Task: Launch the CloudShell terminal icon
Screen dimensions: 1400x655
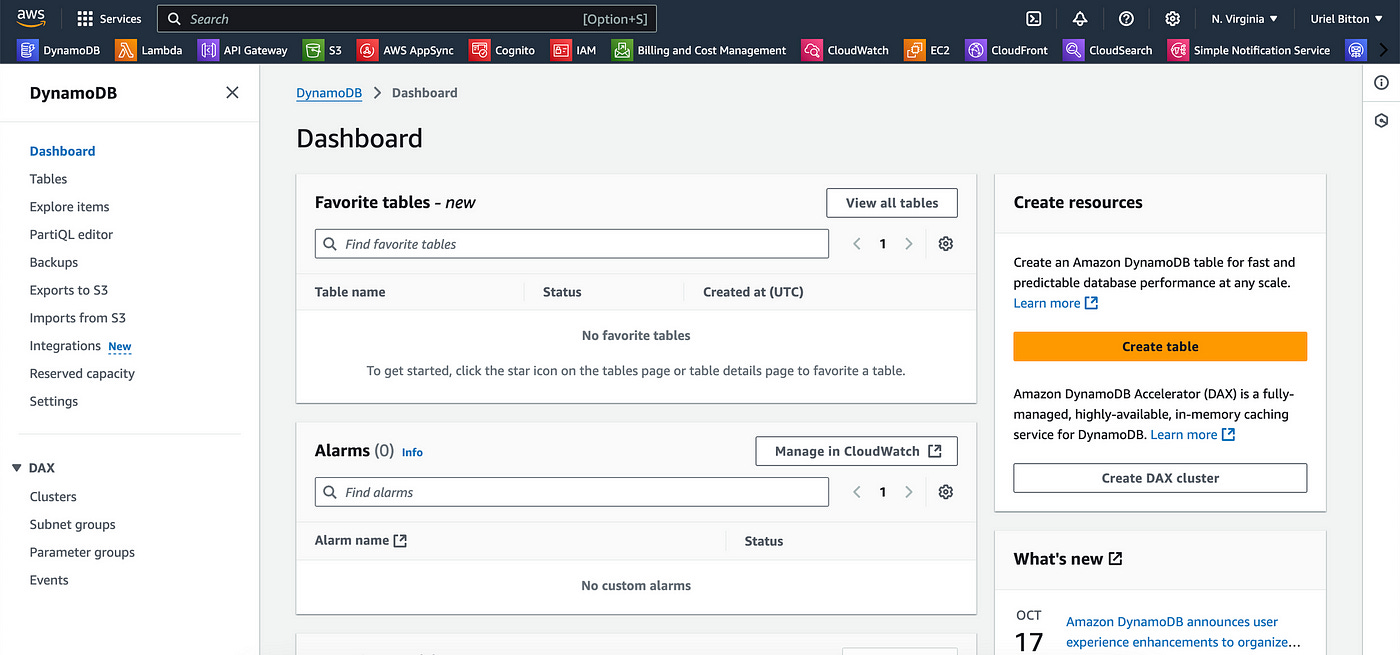Action: (x=1034, y=19)
